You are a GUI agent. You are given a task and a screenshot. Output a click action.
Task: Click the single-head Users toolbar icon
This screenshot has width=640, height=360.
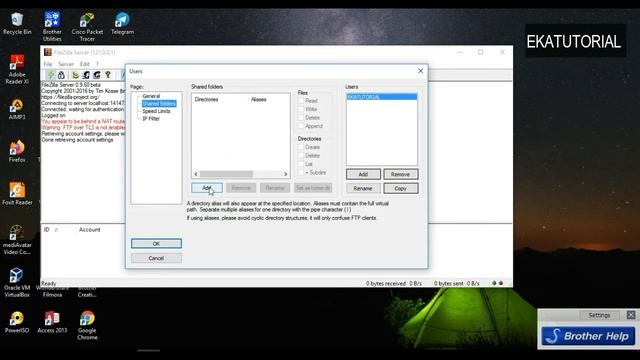[x=86, y=75]
